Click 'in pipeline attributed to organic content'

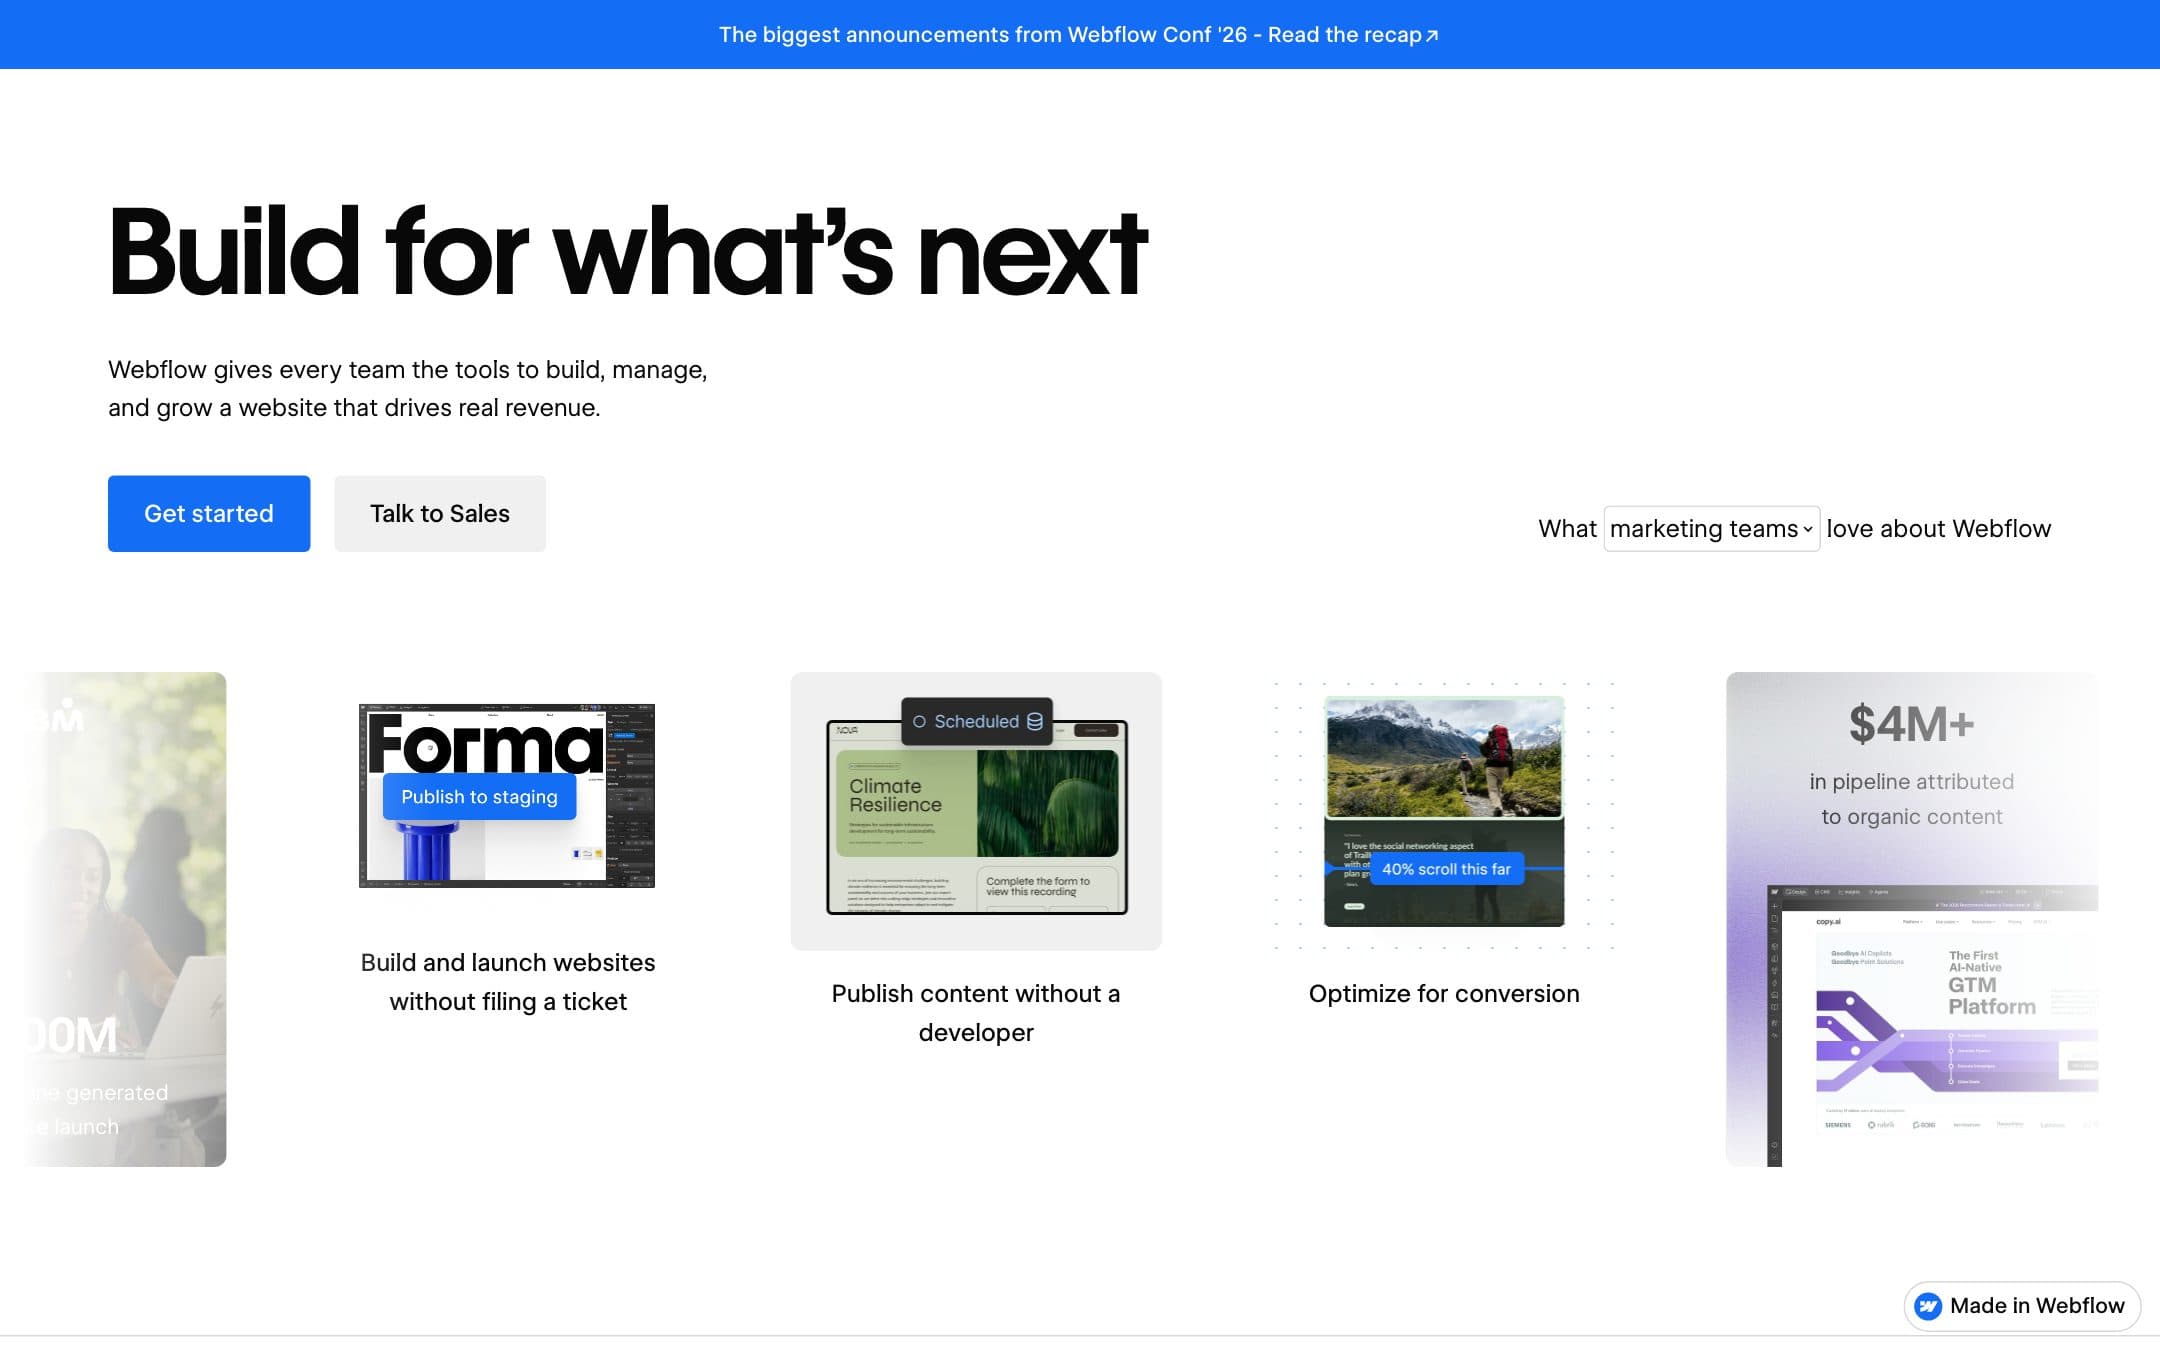point(1911,799)
